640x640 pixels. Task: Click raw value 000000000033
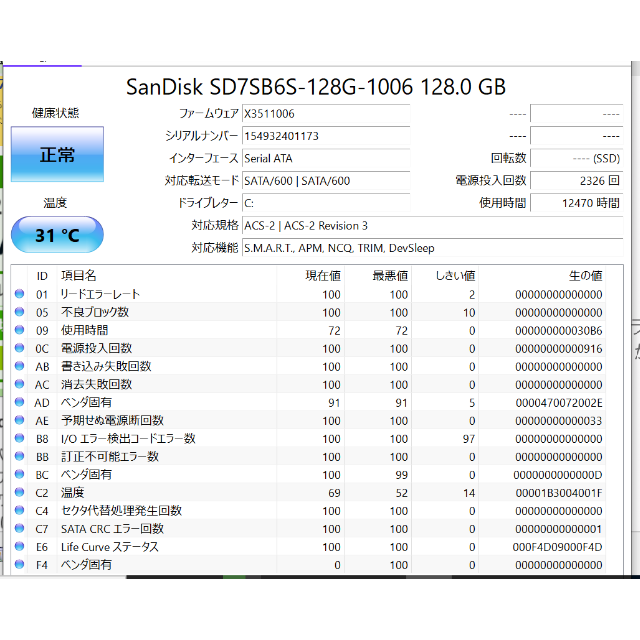coord(559,421)
